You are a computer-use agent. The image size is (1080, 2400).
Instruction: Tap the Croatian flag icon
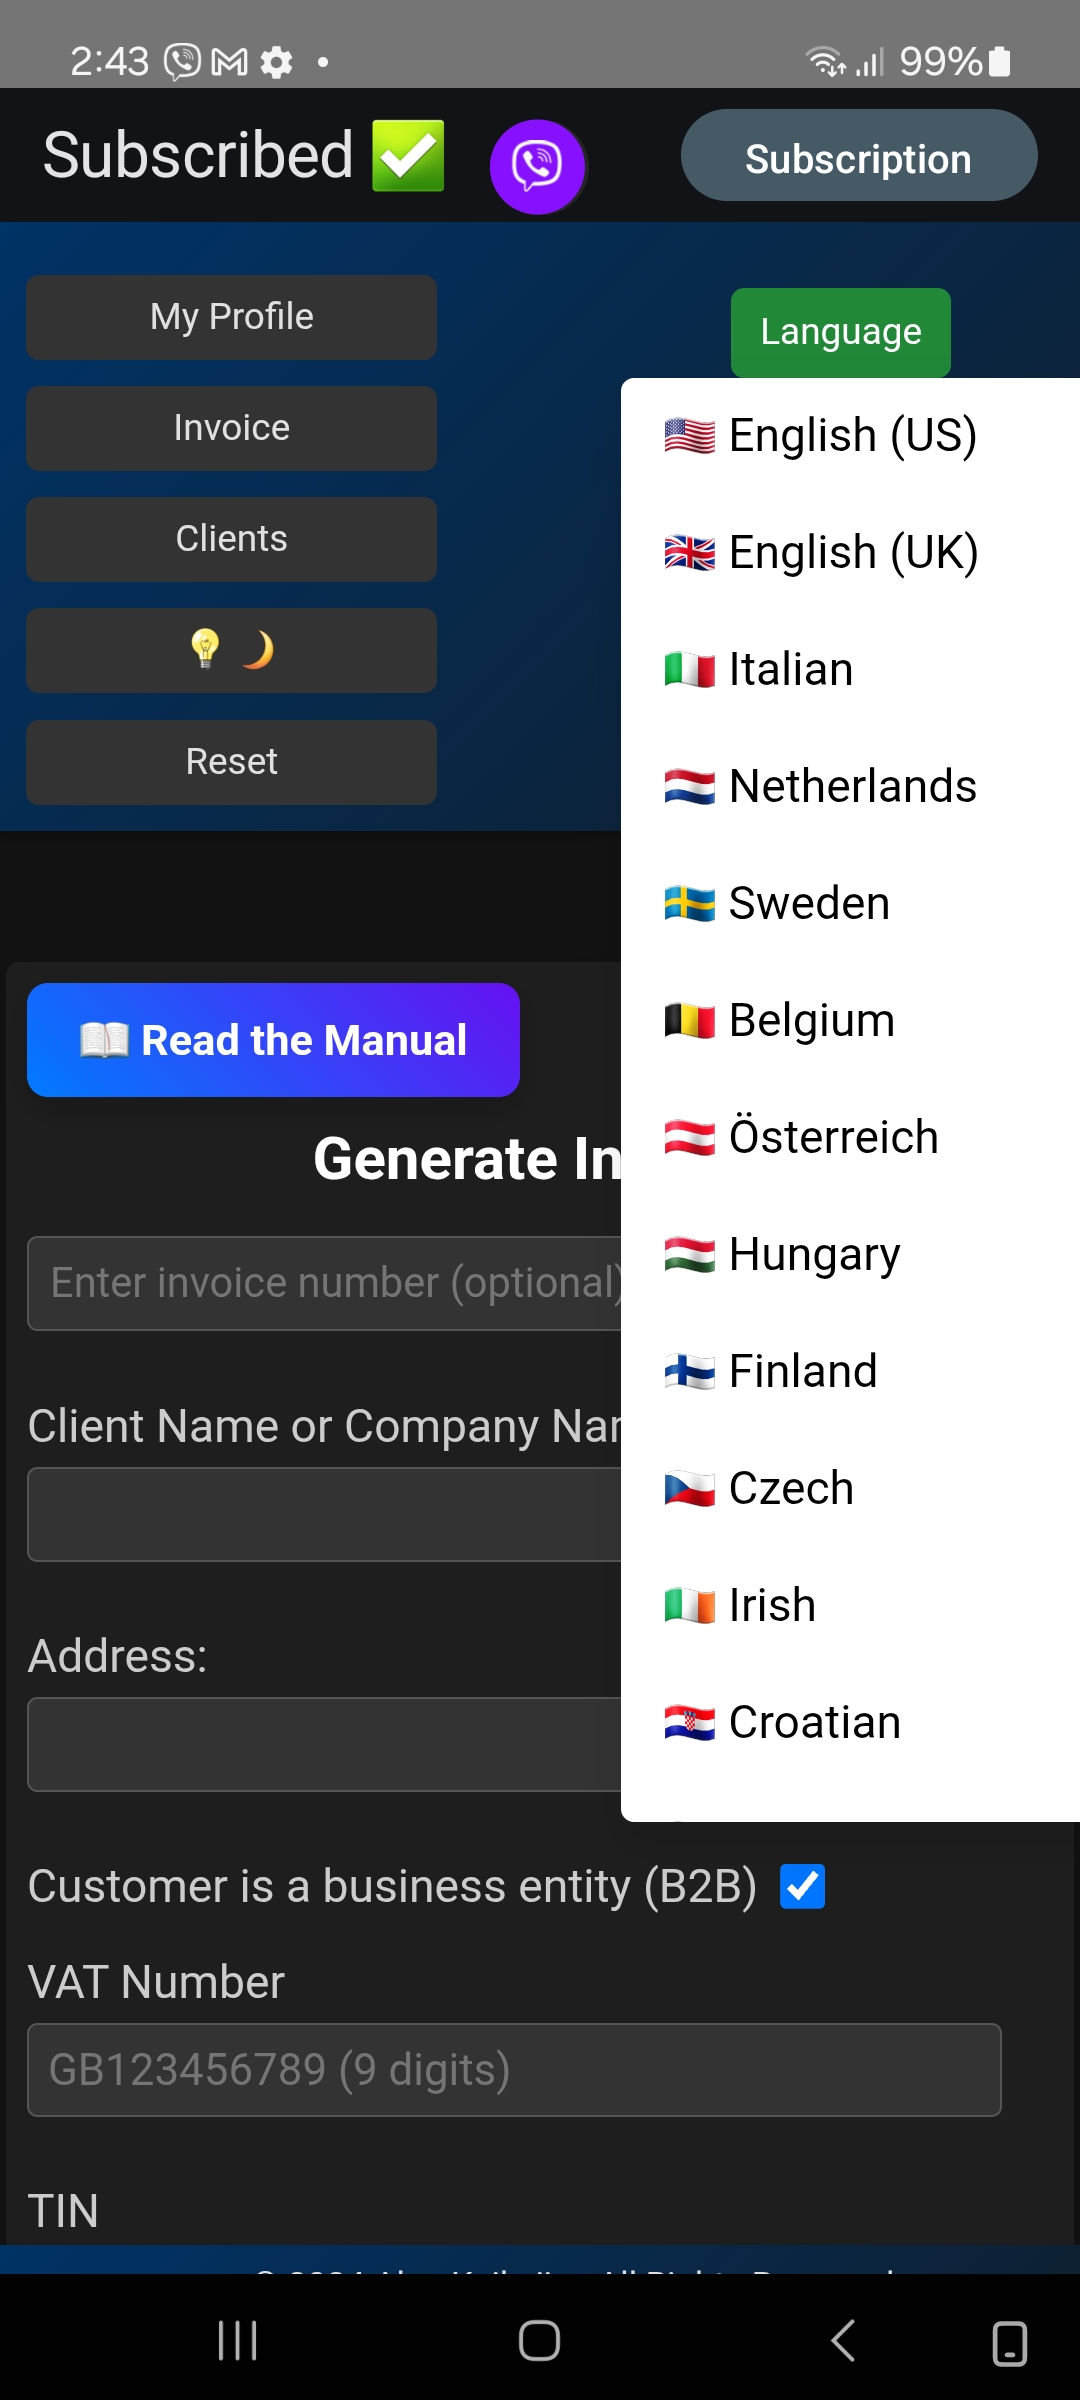pos(689,1723)
